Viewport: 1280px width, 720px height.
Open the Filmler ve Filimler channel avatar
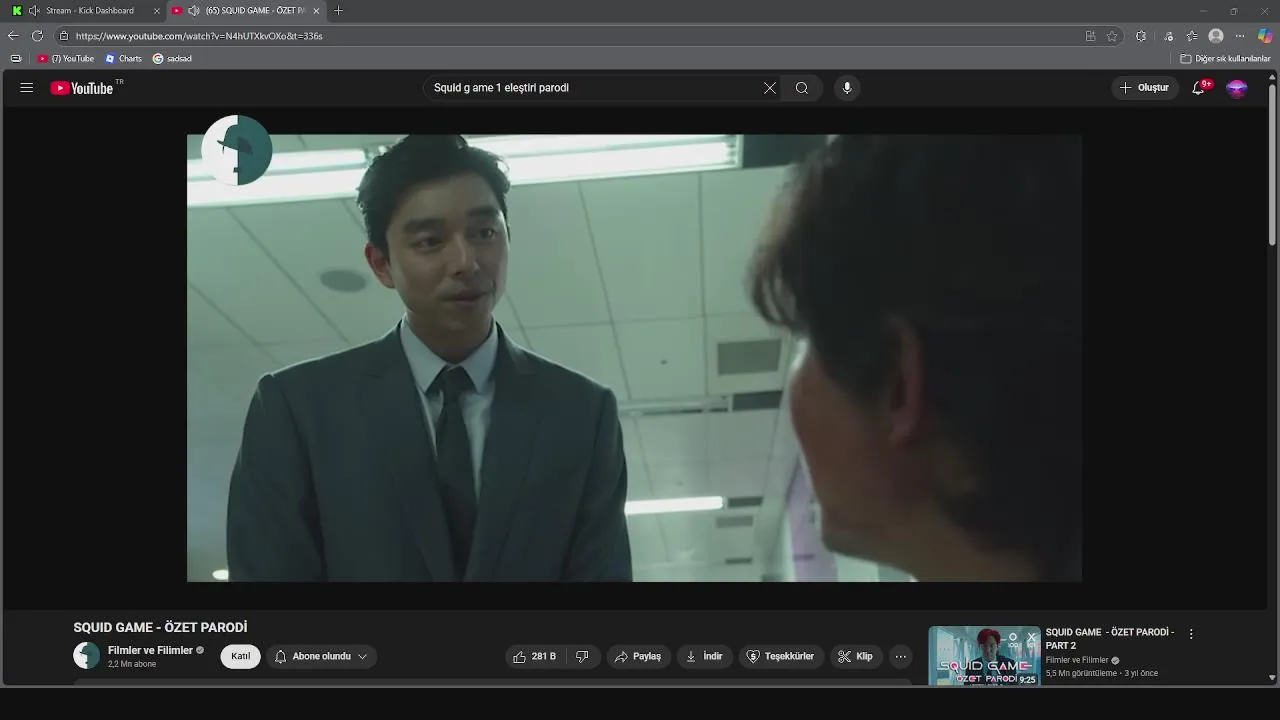pos(87,656)
